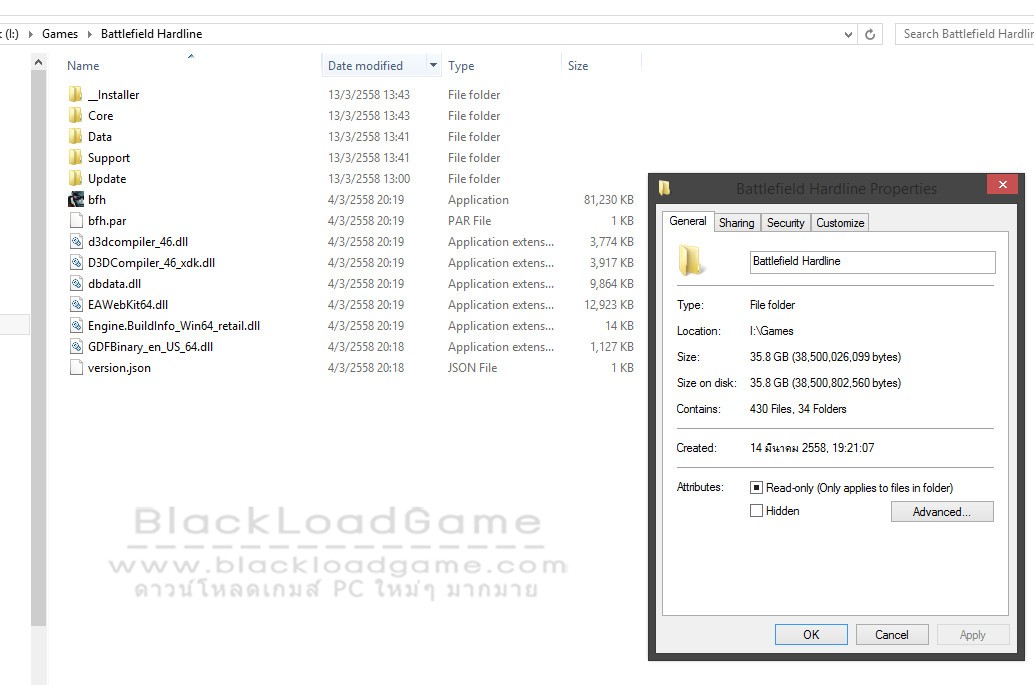The height and width of the screenshot is (685, 1034).
Task: Select the Support folder icon
Action: [76, 158]
